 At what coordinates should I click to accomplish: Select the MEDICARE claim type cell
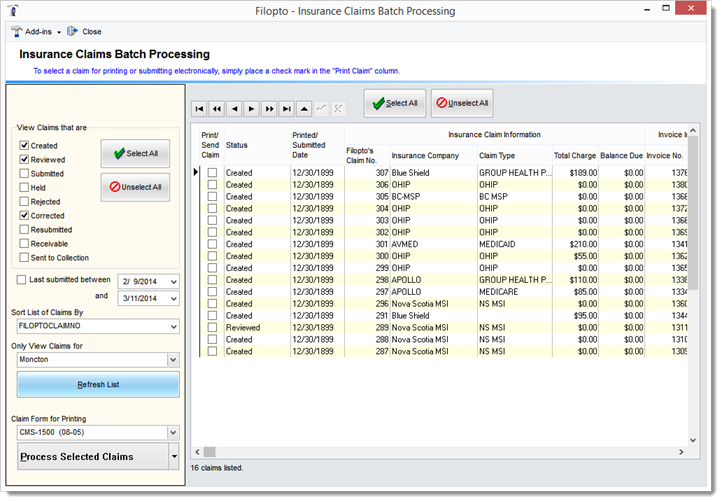[x=515, y=292]
